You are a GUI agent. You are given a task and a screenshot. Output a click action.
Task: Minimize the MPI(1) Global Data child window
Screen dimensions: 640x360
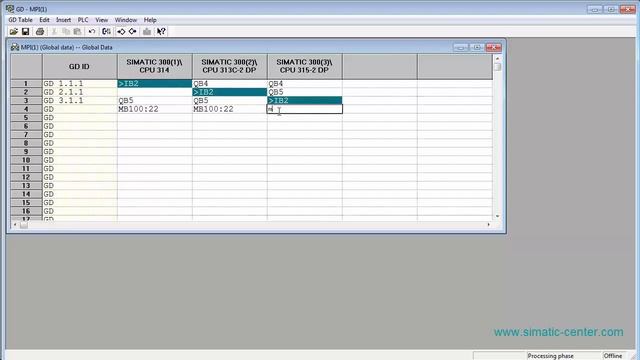pyautogui.click(x=460, y=47)
